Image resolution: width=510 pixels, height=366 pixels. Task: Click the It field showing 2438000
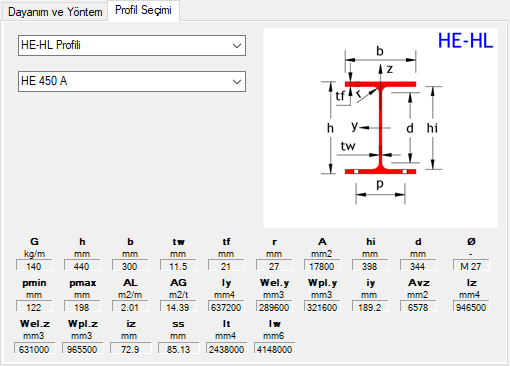[226, 349]
